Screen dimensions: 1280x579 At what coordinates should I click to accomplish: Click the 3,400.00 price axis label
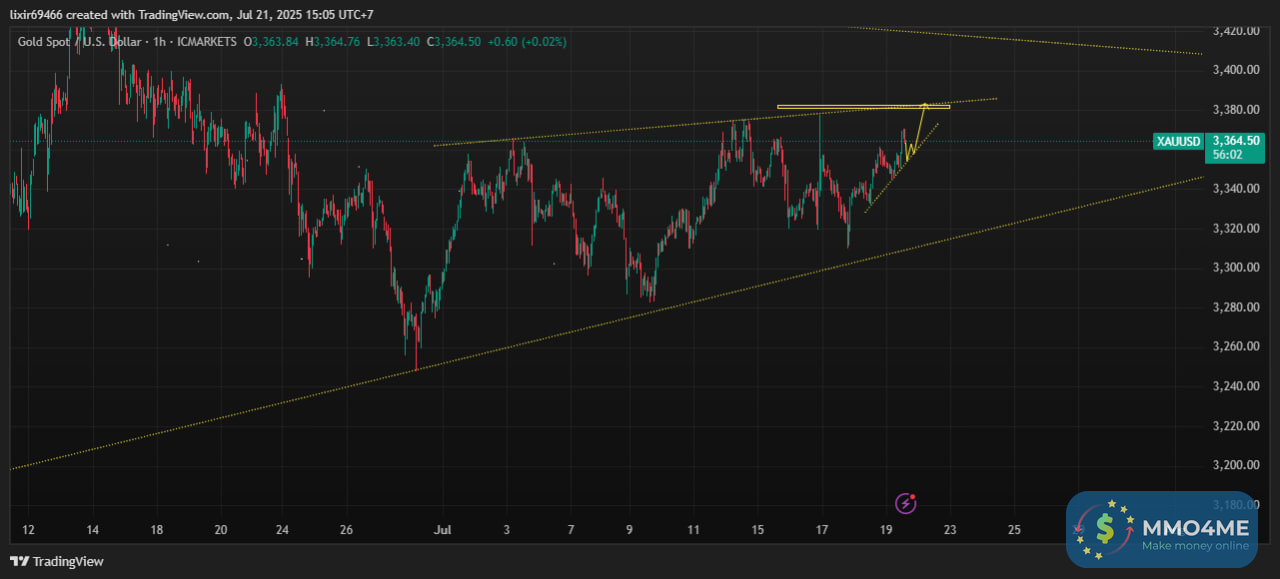pyautogui.click(x=1236, y=70)
